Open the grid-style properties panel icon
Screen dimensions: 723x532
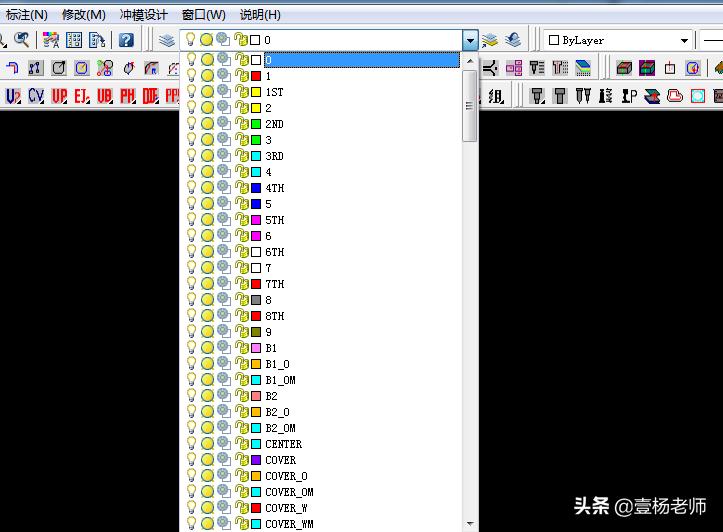tap(74, 41)
